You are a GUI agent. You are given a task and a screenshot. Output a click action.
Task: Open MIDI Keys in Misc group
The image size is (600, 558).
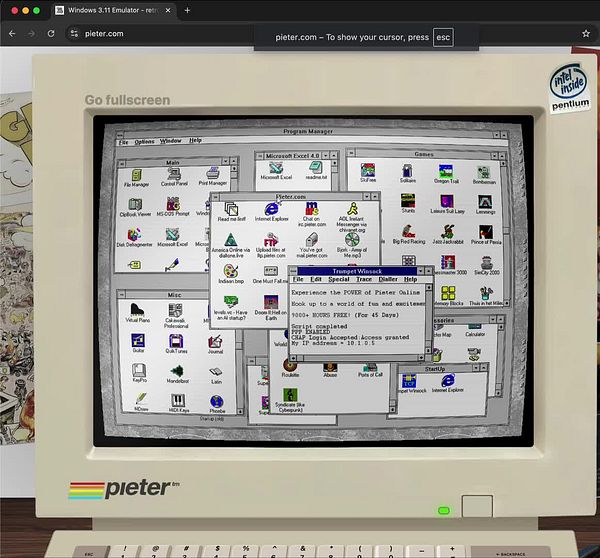coord(178,403)
